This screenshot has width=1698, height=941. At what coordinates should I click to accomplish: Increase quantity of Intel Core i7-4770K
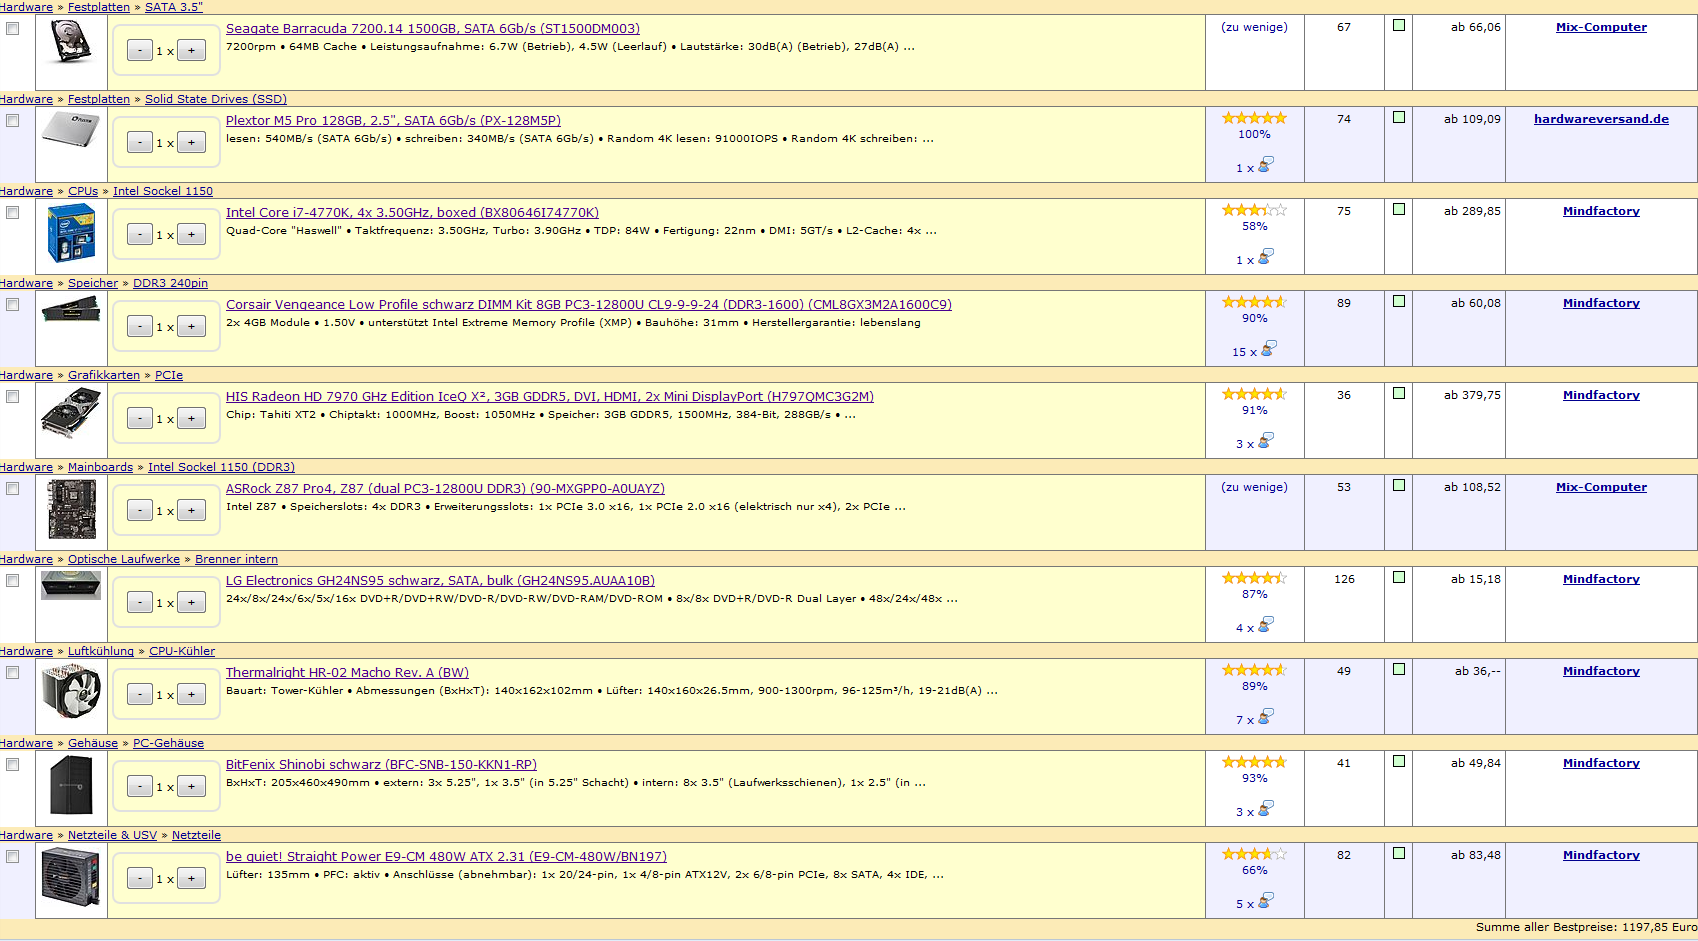191,235
